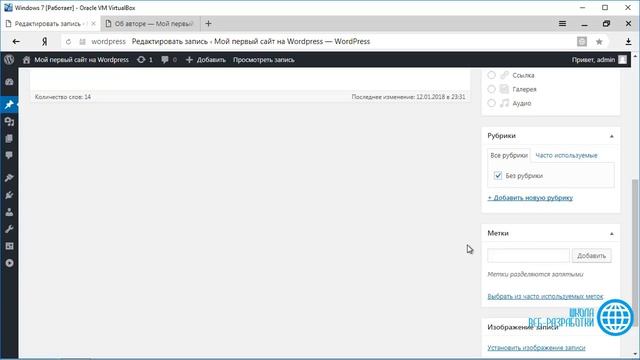640x360 pixels.
Task: Focus the tags input field
Action: pyautogui.click(x=528, y=256)
